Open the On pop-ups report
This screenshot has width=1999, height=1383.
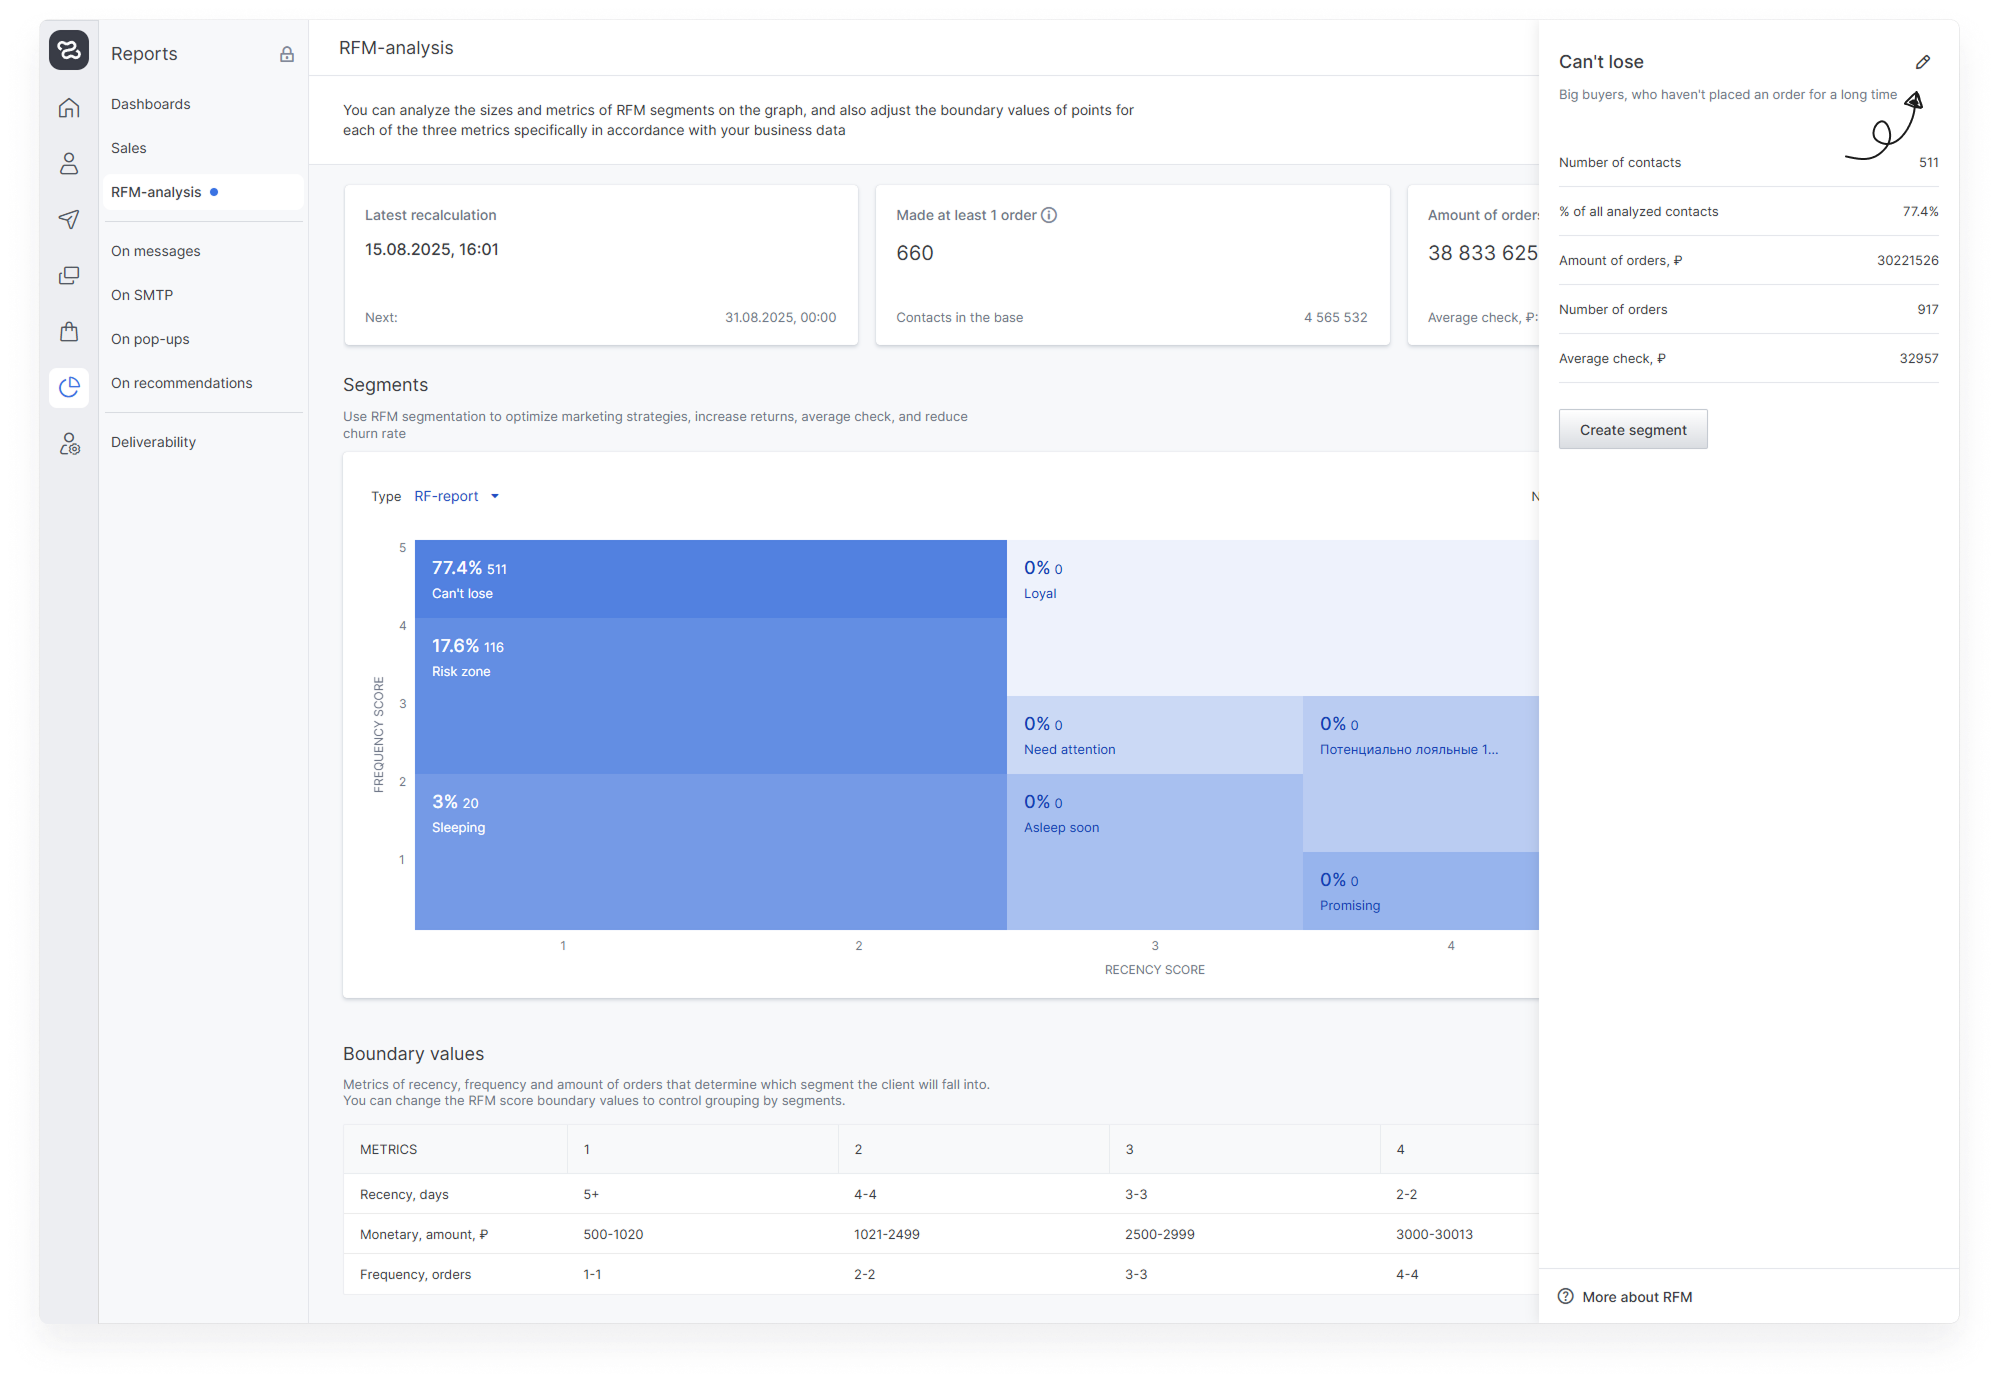(150, 339)
